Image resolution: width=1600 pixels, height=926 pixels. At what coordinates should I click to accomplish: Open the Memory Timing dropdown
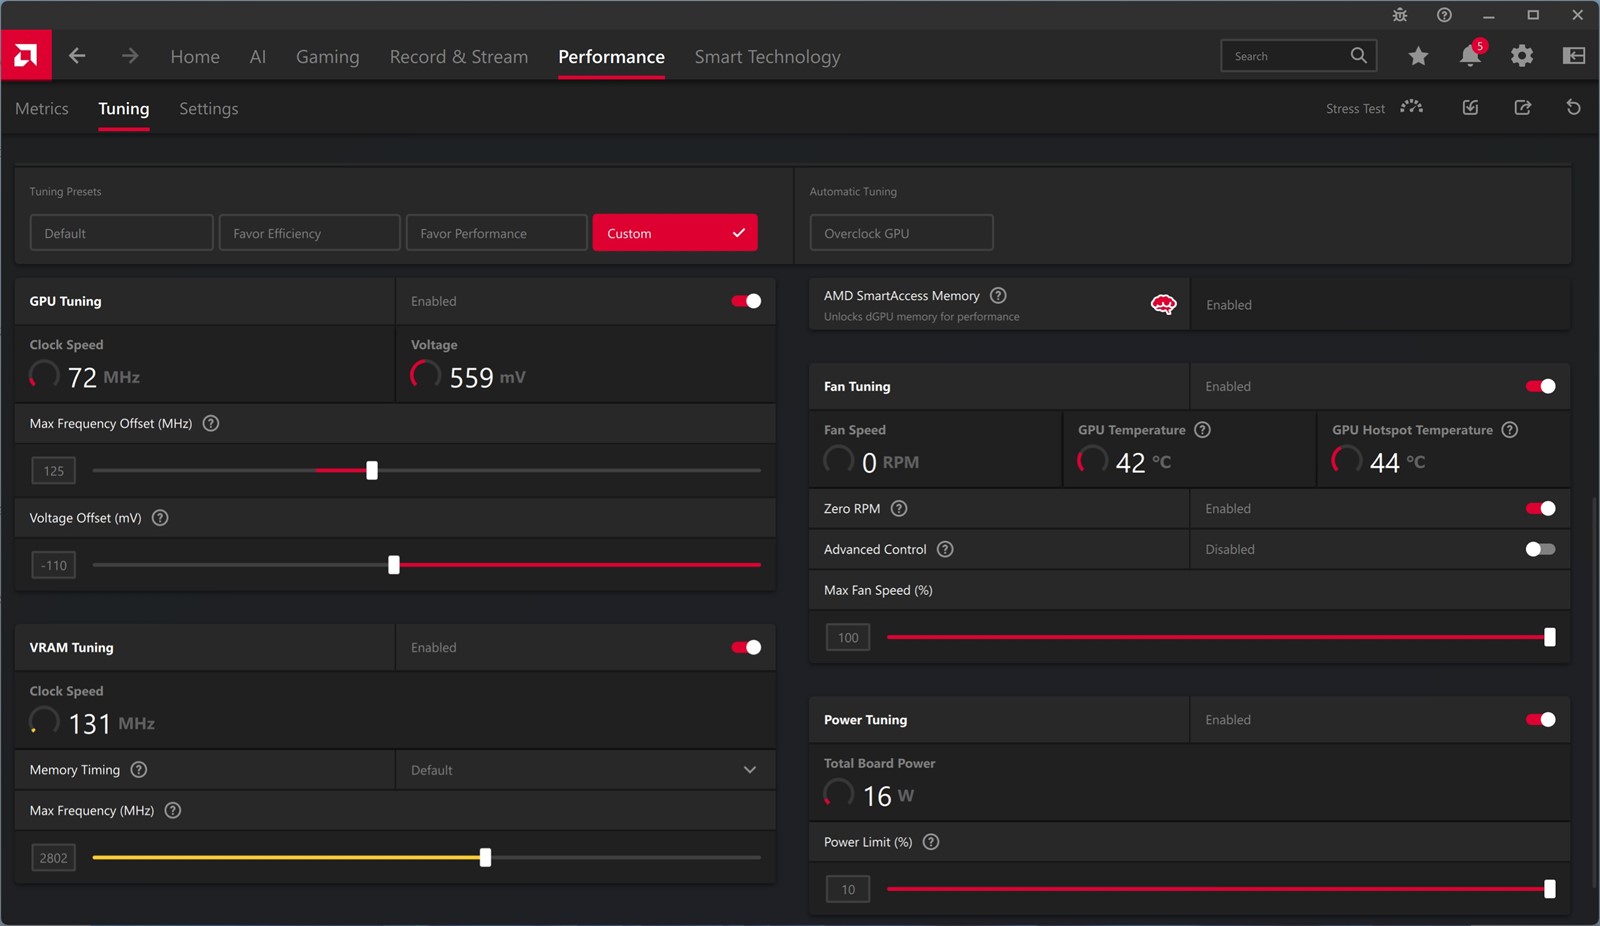(585, 770)
